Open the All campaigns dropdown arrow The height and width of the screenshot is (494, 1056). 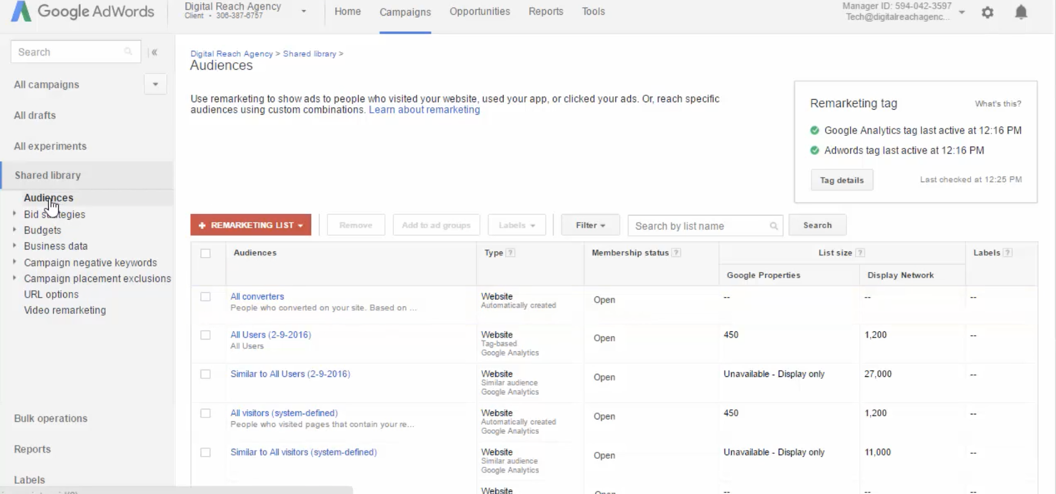pyautogui.click(x=156, y=85)
